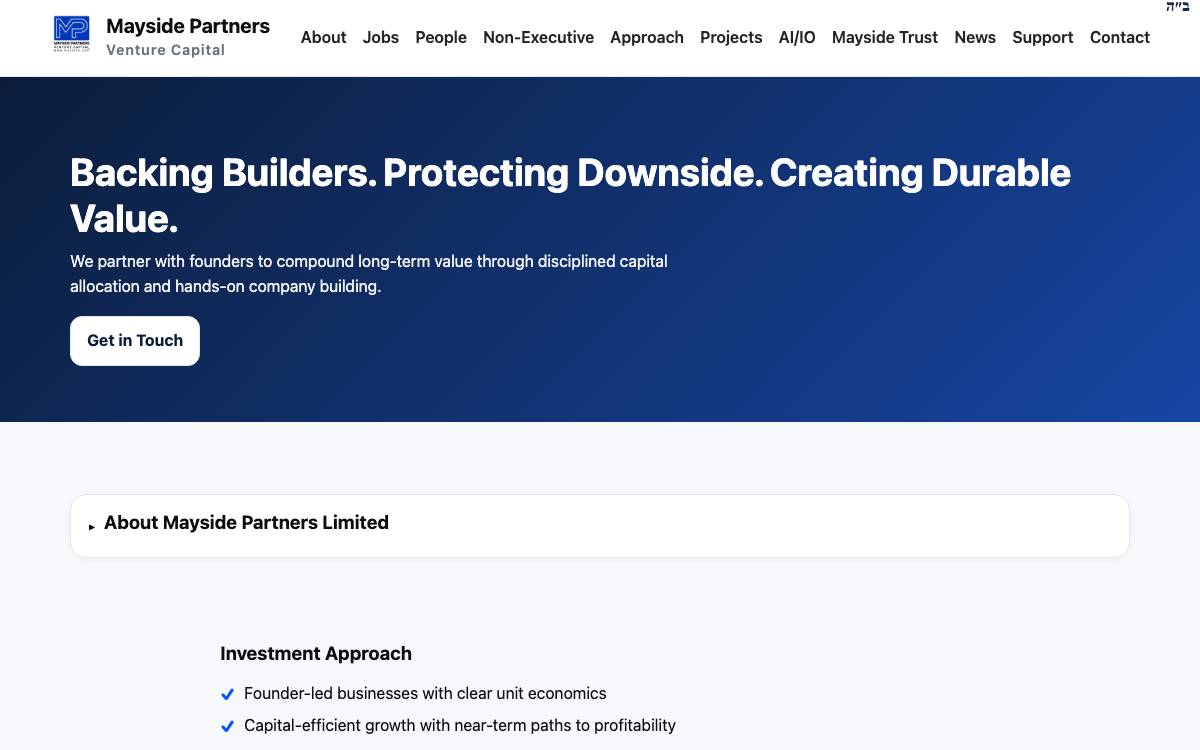Click the Get in Touch button
Viewport: 1200px width, 750px height.
(x=135, y=341)
